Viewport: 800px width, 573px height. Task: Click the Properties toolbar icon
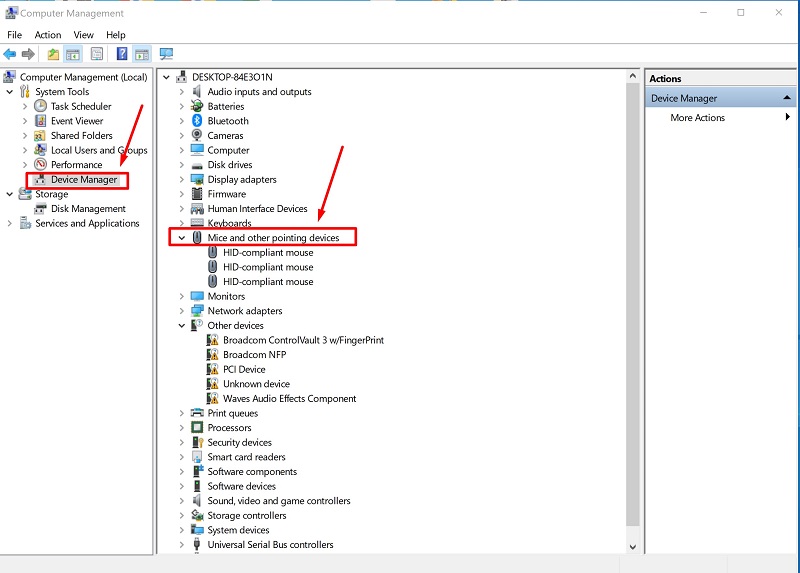96,54
